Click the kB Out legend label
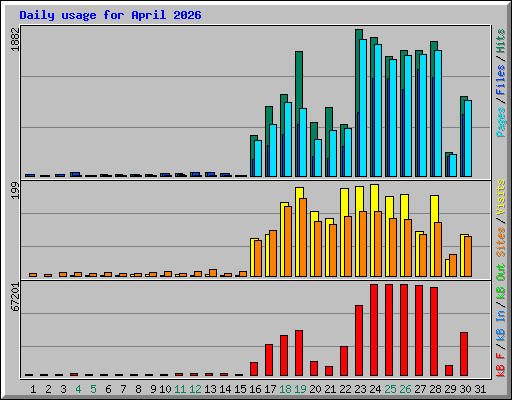Screen dimensions: 512x400 coord(501,282)
